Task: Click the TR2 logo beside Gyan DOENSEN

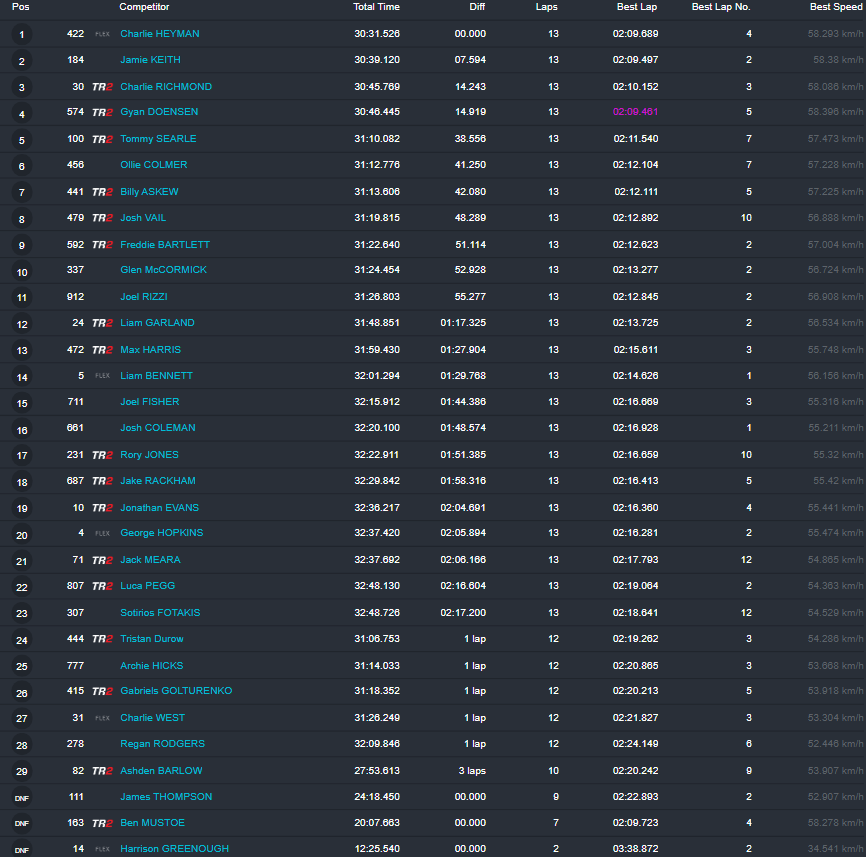Action: [x=102, y=112]
